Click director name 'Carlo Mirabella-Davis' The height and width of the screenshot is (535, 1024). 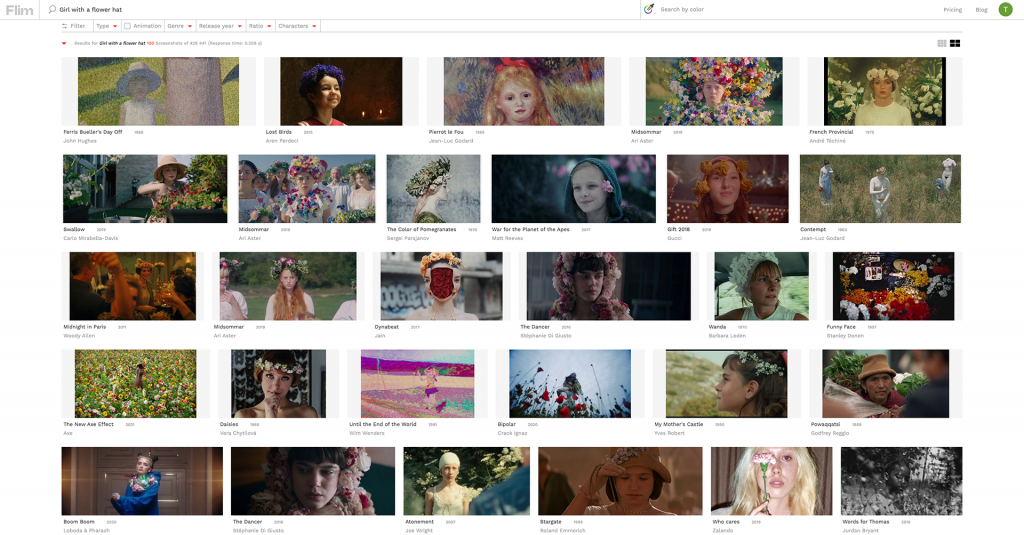(91, 238)
